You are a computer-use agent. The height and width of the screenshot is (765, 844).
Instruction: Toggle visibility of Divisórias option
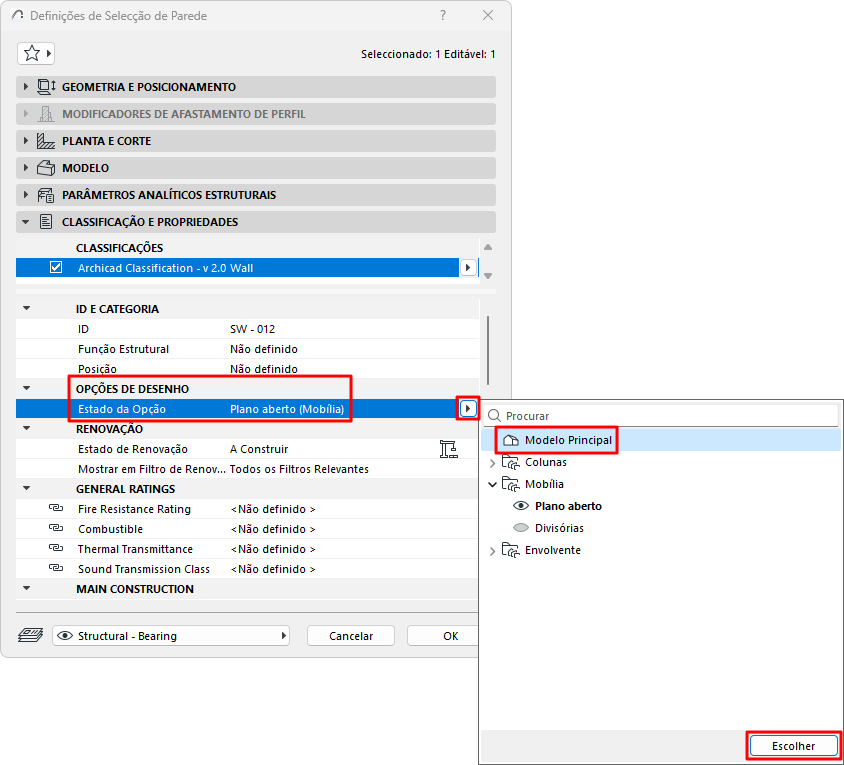click(521, 528)
